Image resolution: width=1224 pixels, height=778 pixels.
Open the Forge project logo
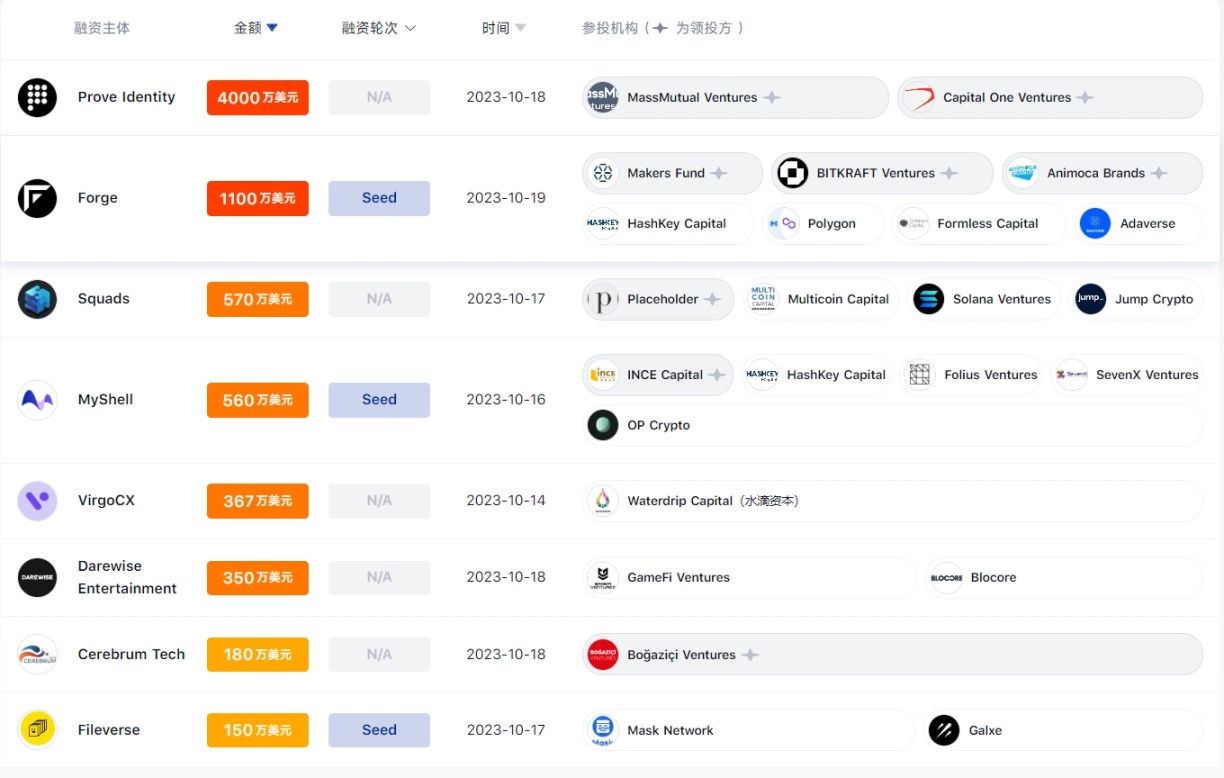37,198
